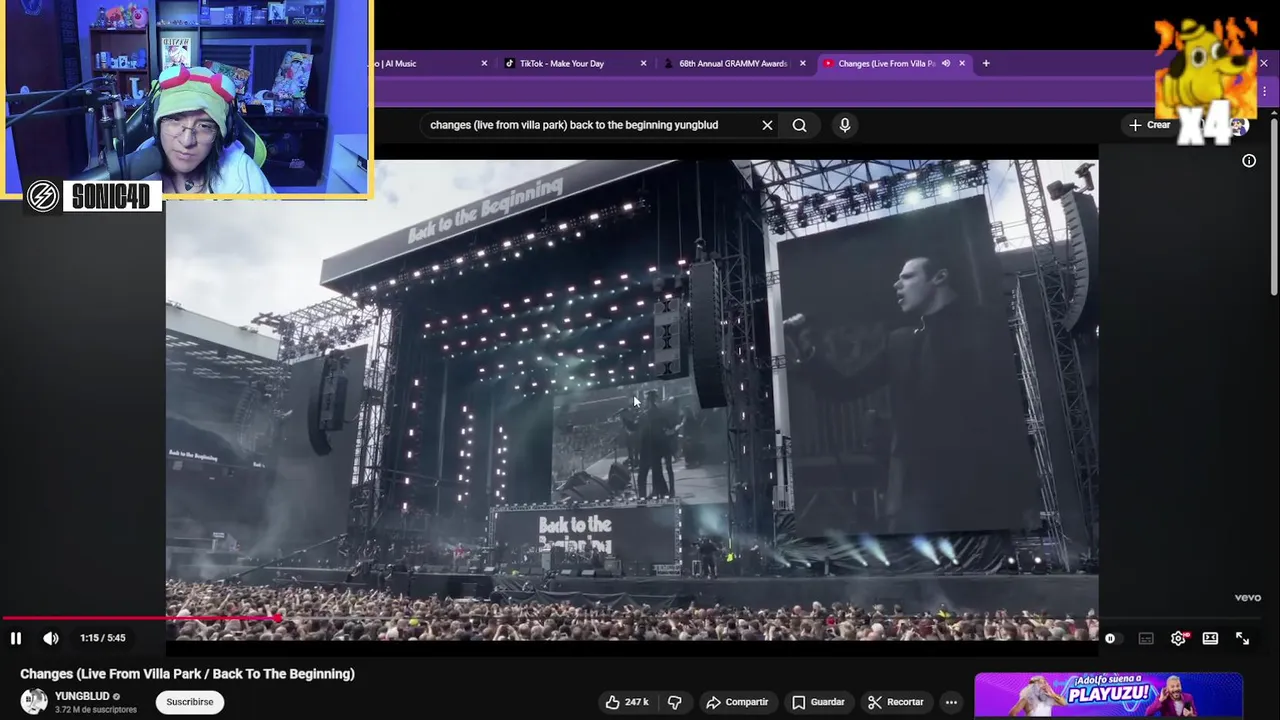Close the AI Music tab
The image size is (1280, 720).
coord(484,63)
